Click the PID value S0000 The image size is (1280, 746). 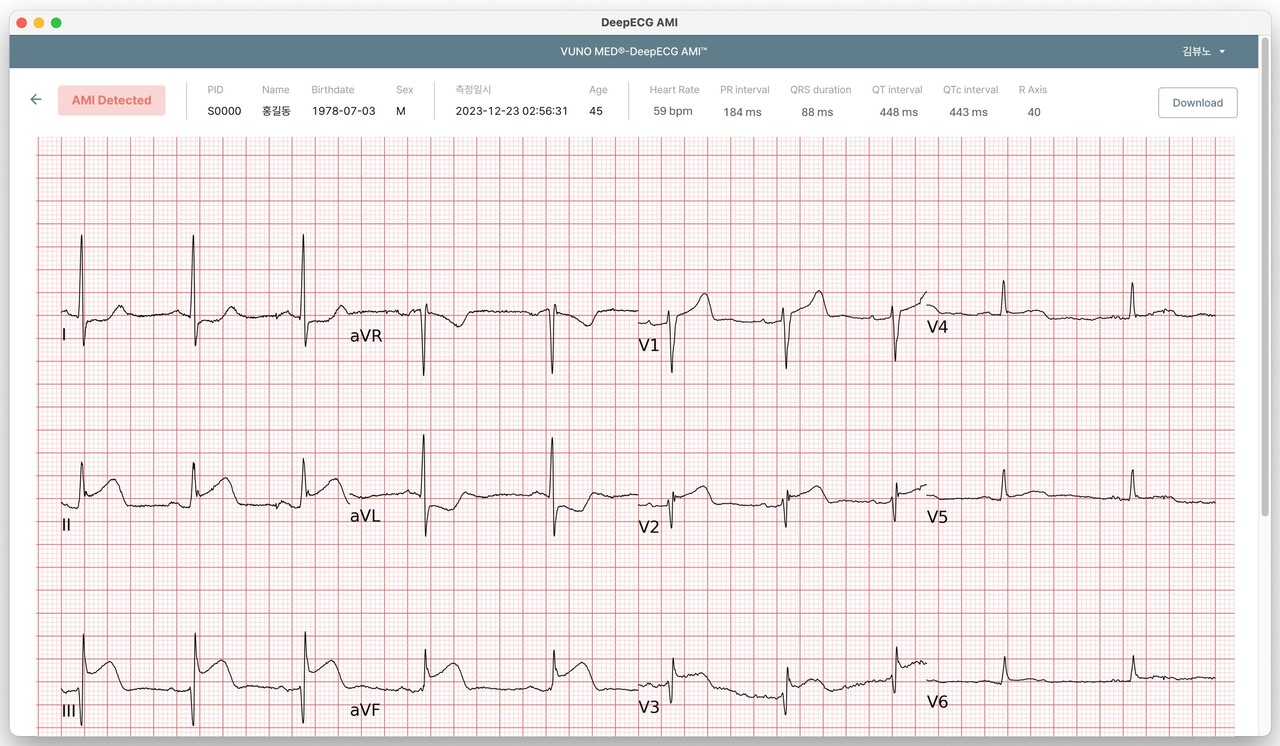coord(223,111)
